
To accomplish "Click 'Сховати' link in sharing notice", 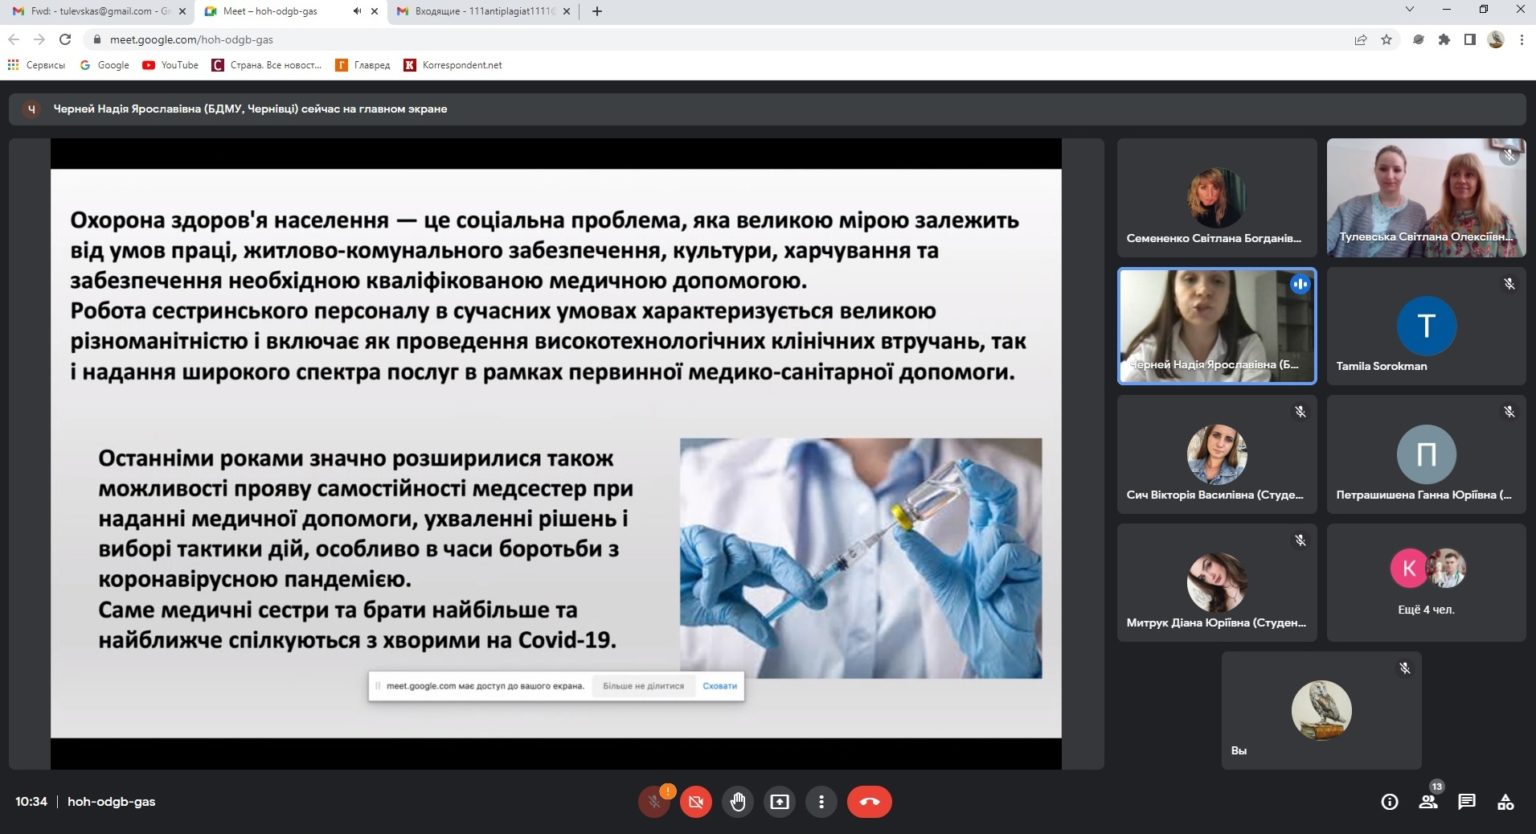I will pyautogui.click(x=719, y=686).
